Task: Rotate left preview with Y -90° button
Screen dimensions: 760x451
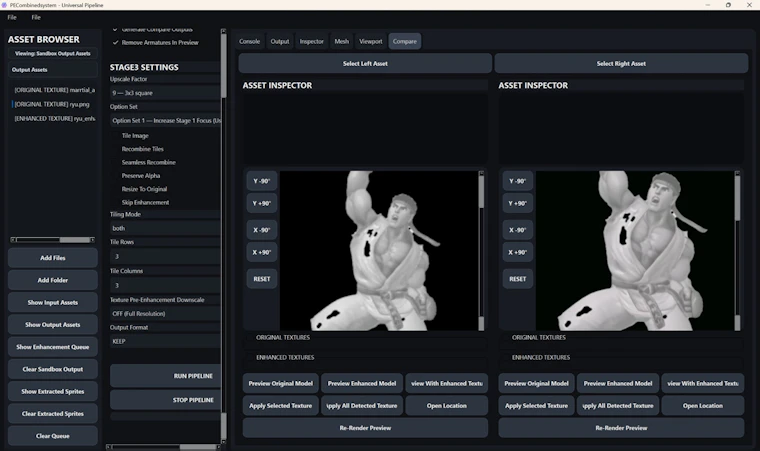Action: coord(262,181)
